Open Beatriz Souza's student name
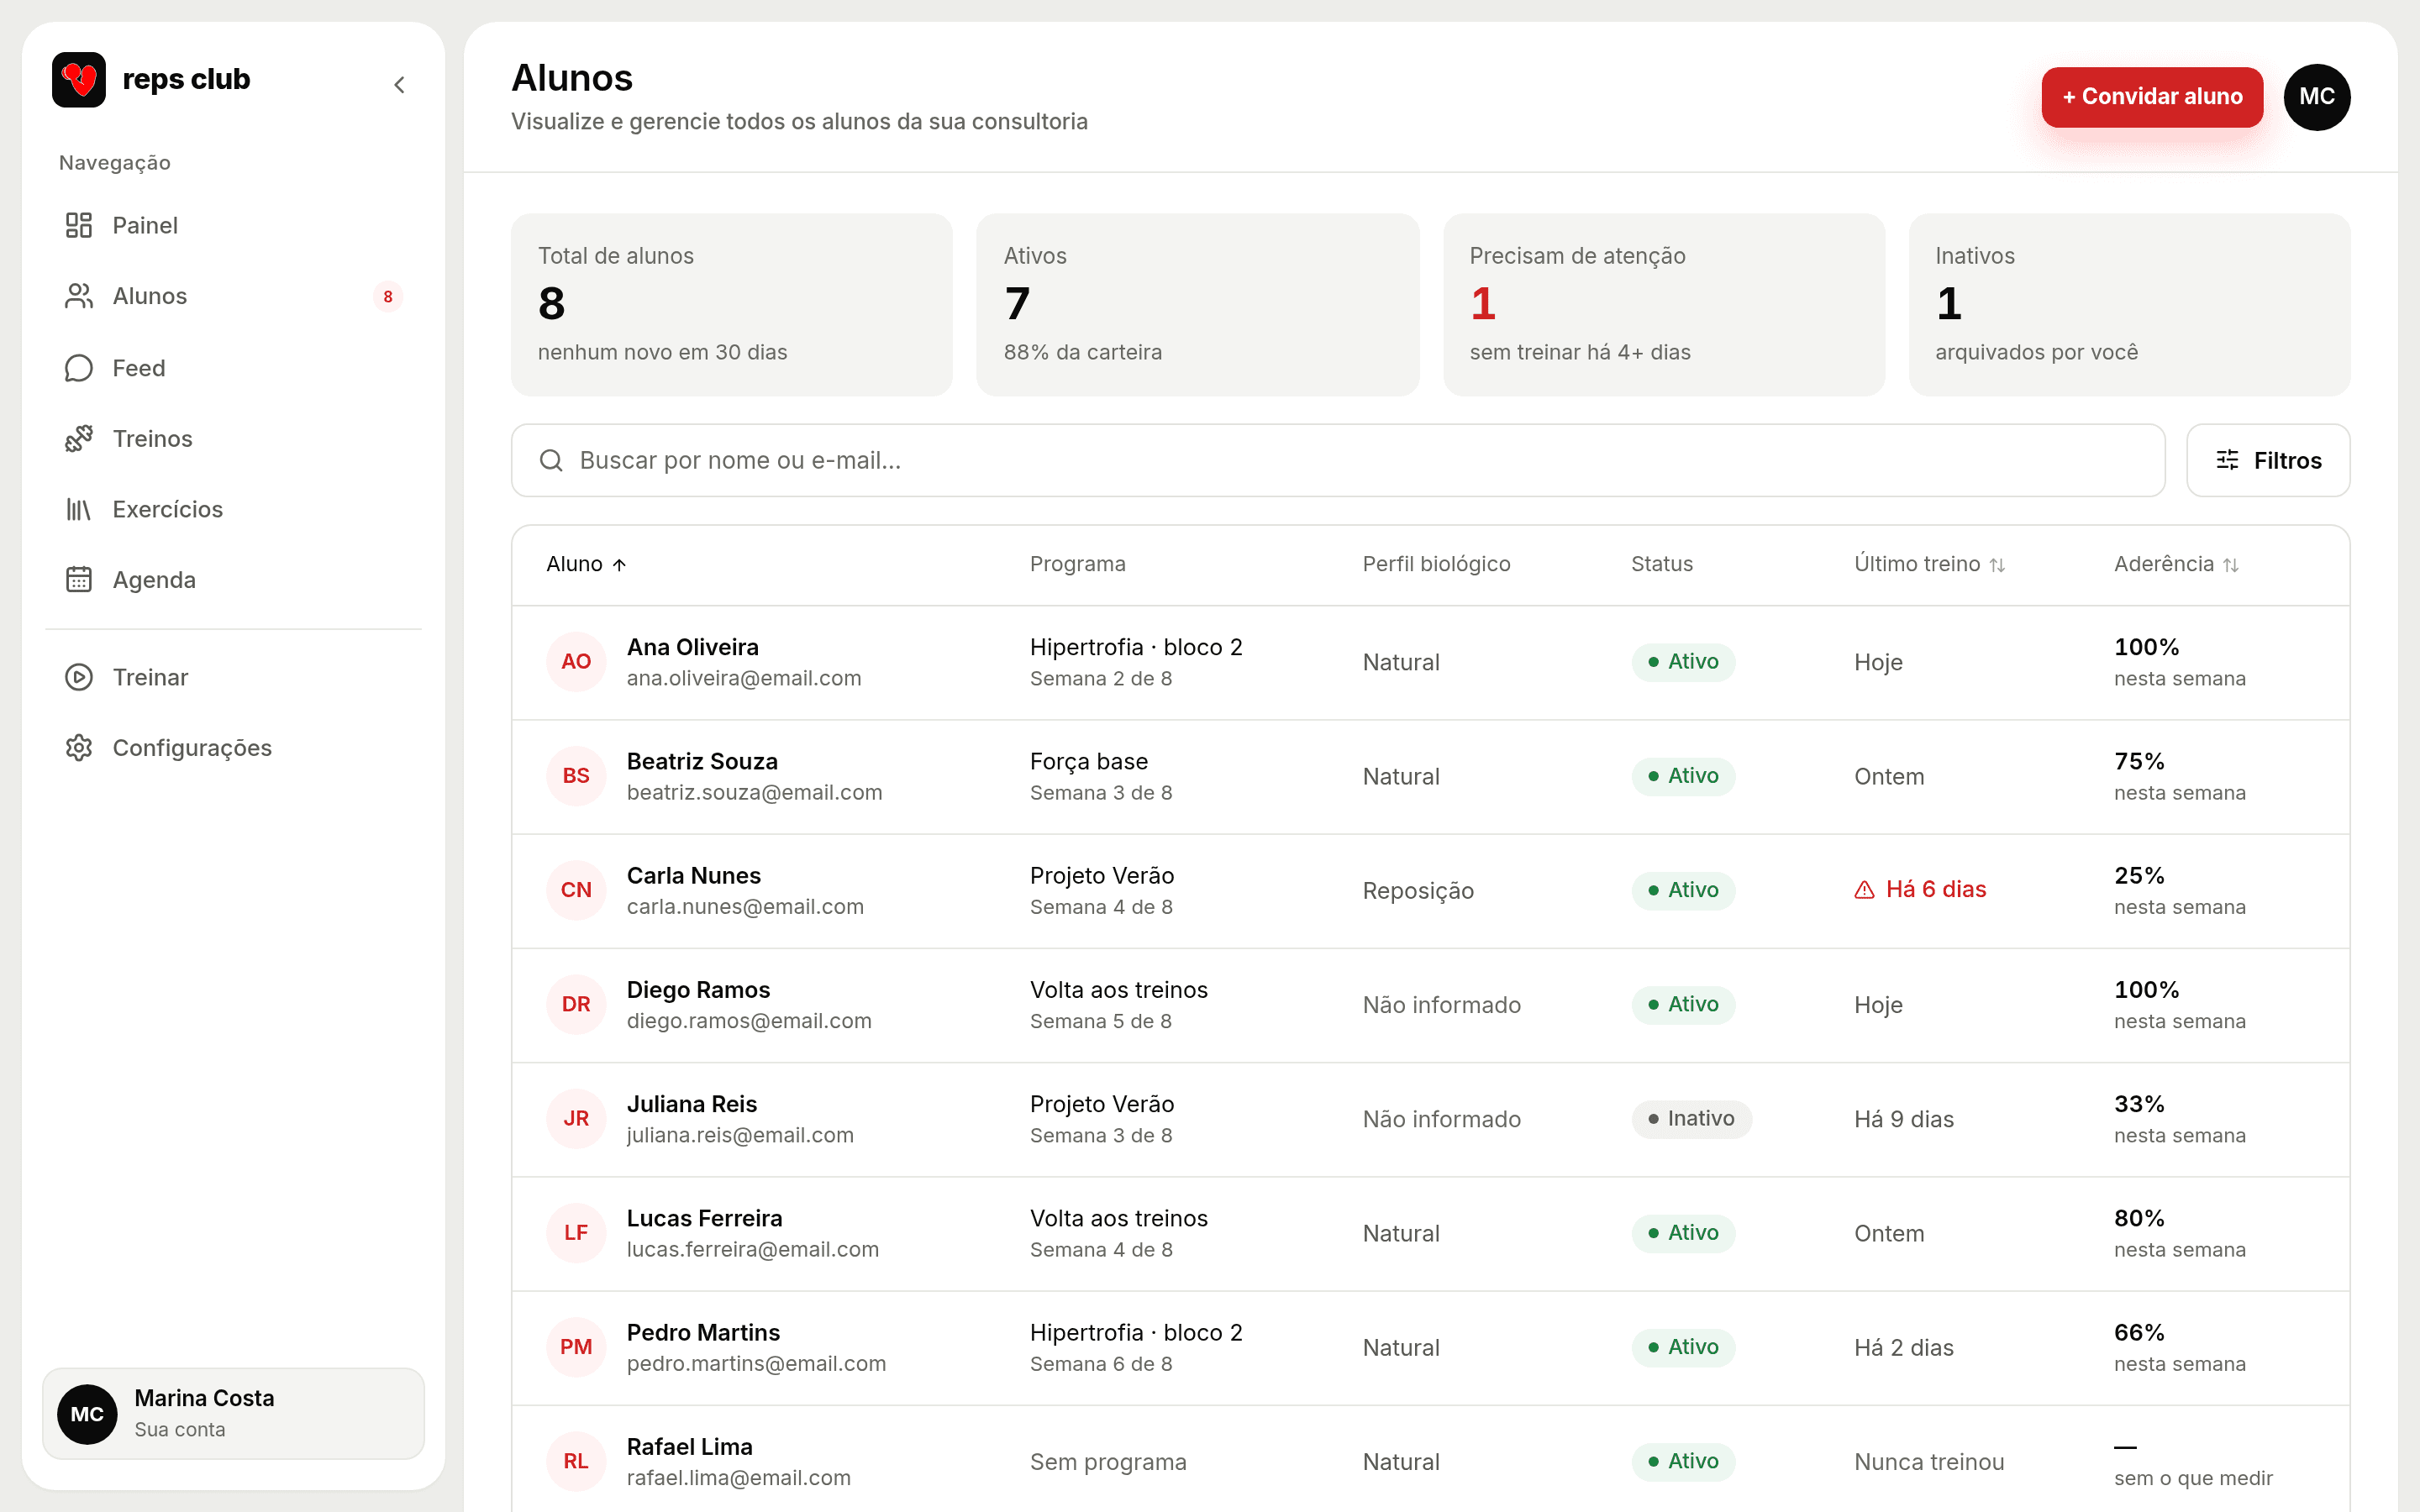 tap(702, 761)
